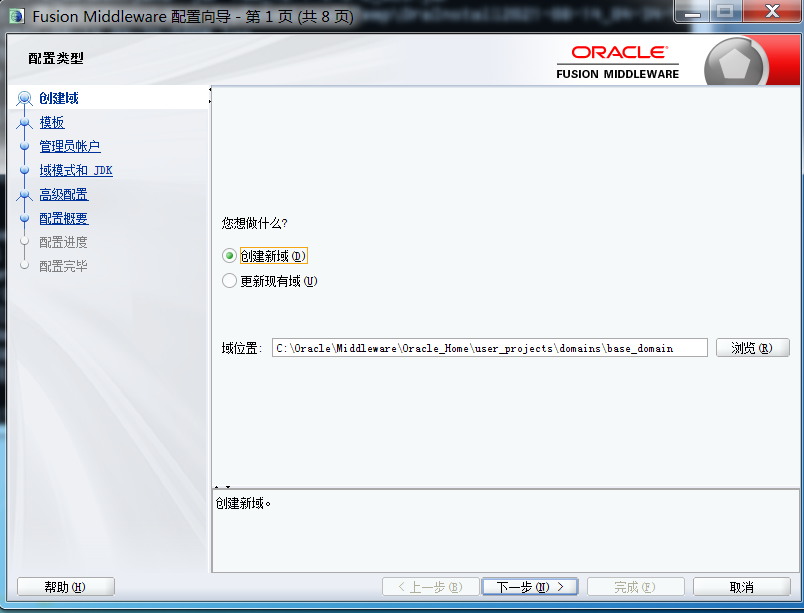Open the 浏览 browse button
Viewport: 804px width, 613px height.
coord(752,348)
